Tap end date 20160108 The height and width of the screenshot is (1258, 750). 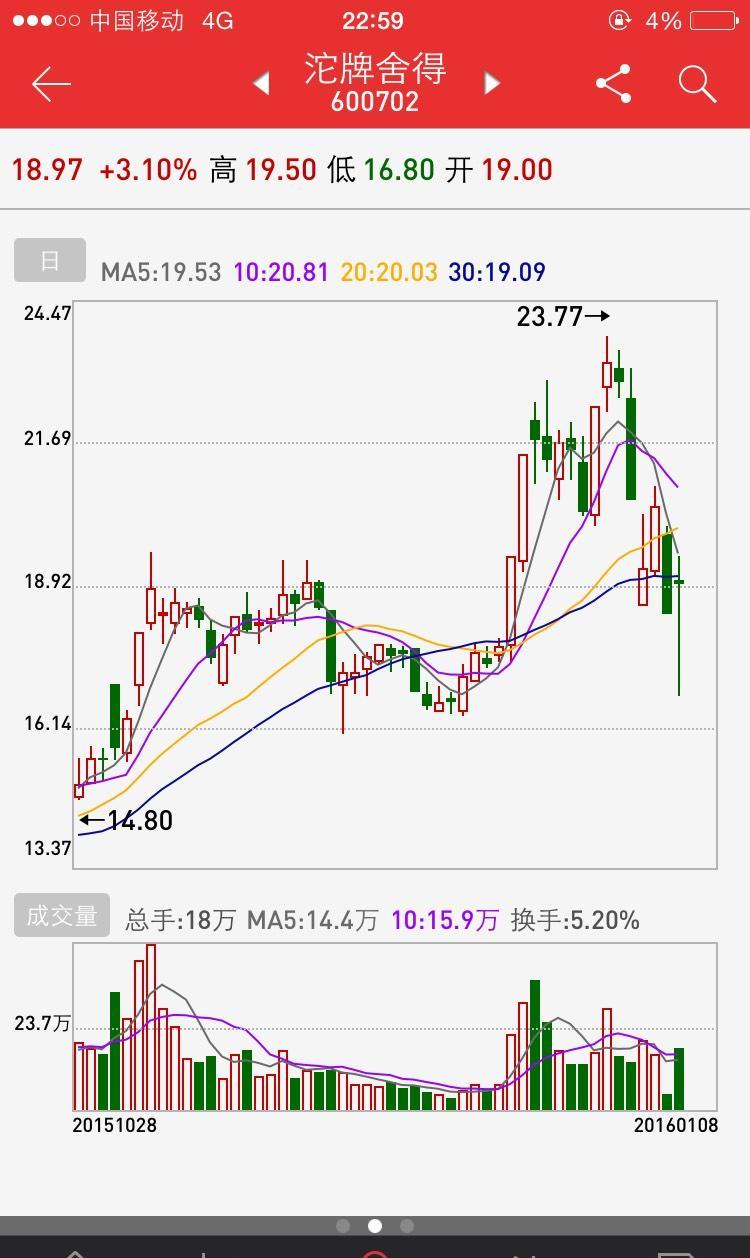tap(676, 1125)
